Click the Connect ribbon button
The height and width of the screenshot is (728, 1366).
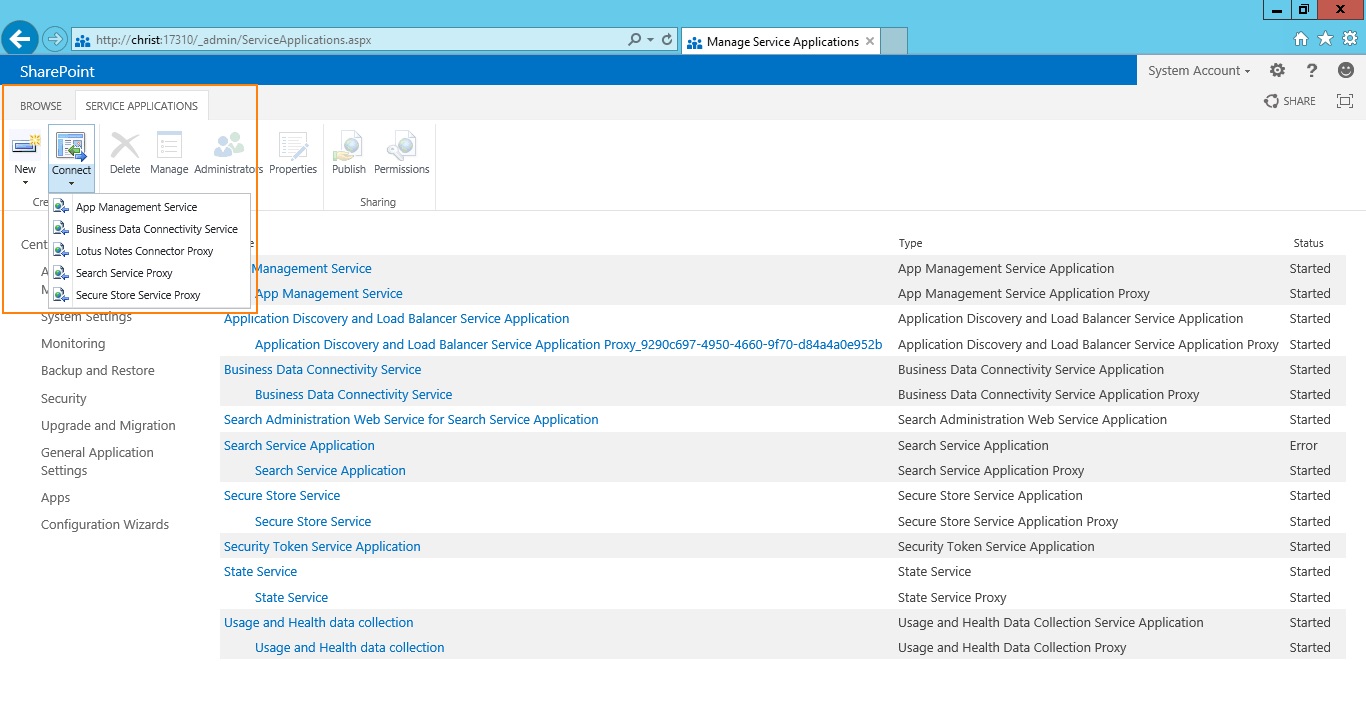point(71,158)
